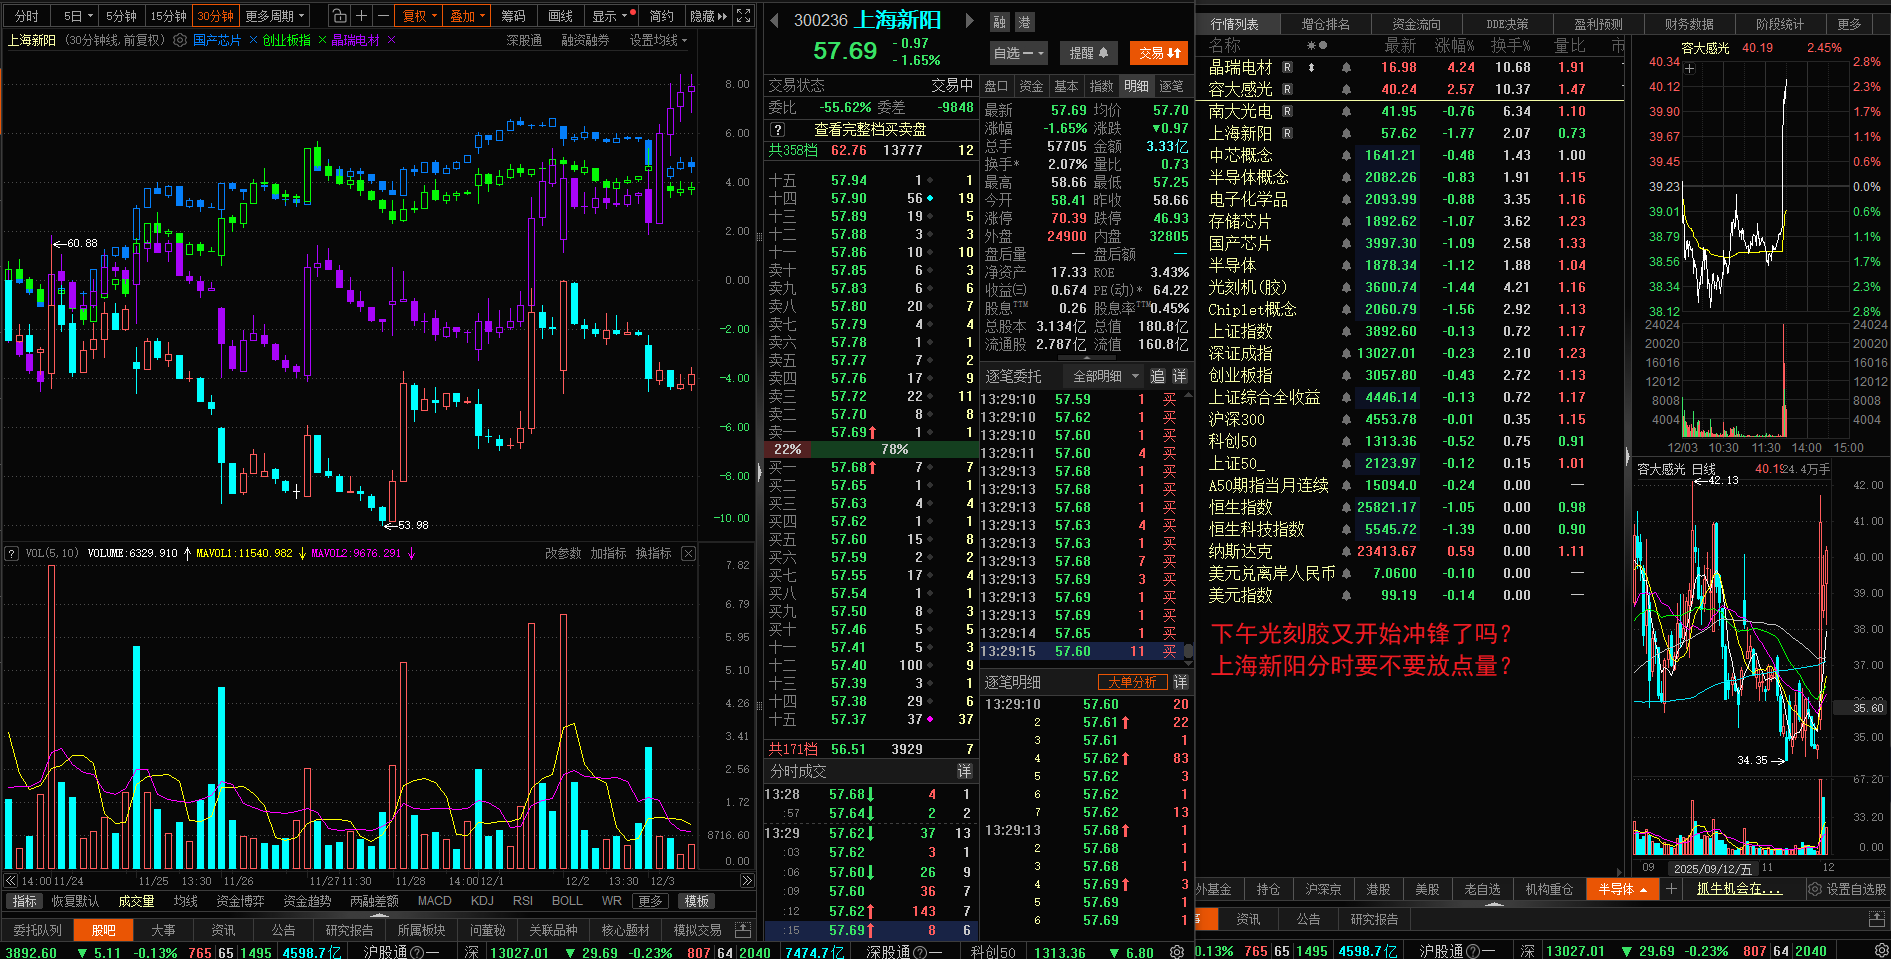Screen dimensions: 1891x959
Task: Close the VOL indicator sub-panel
Action: tap(688, 553)
